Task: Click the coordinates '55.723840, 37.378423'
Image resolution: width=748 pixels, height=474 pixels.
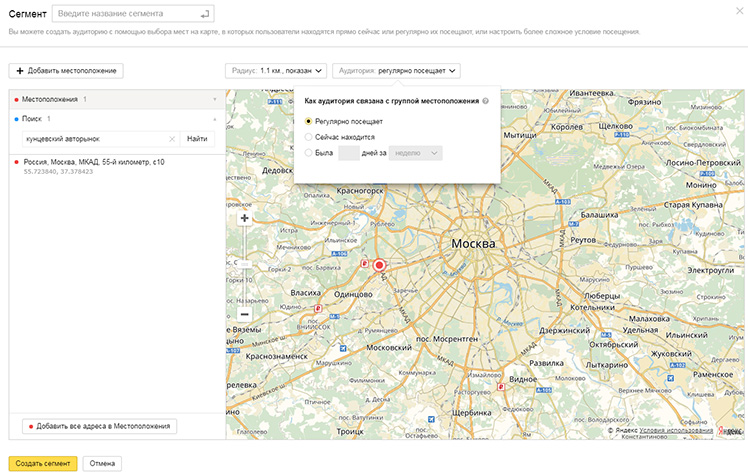Action: coord(58,172)
